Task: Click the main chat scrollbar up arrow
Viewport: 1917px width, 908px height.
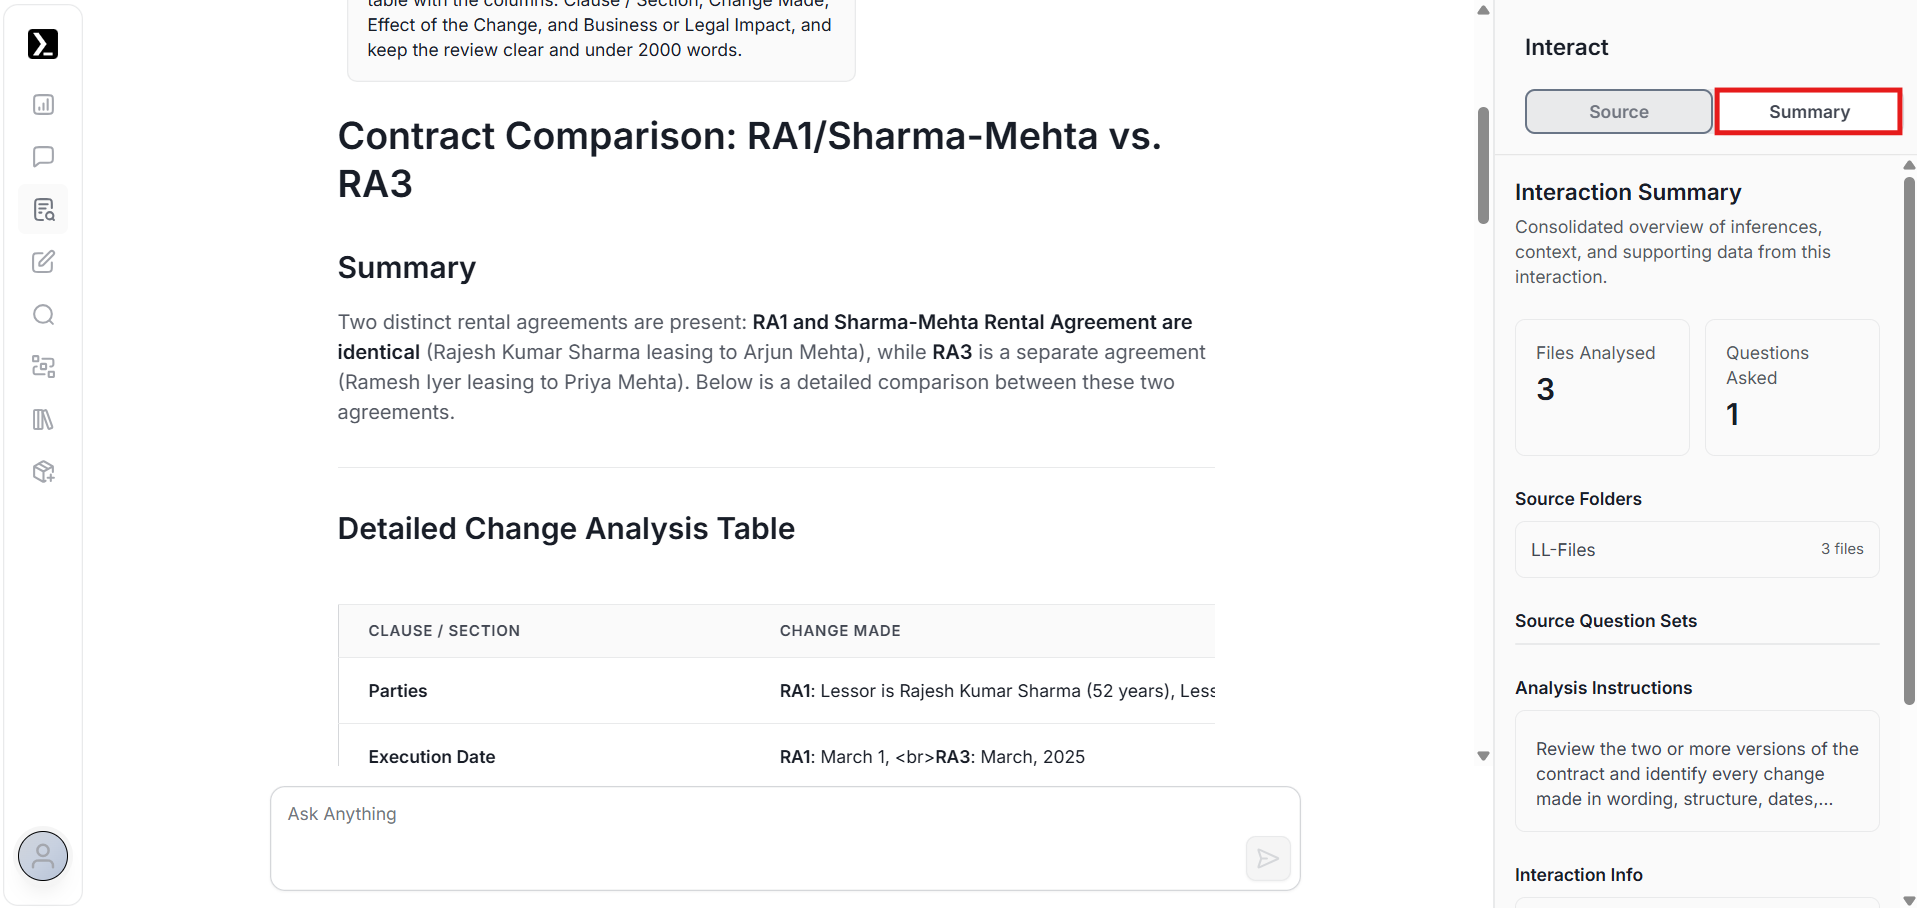Action: [1483, 11]
